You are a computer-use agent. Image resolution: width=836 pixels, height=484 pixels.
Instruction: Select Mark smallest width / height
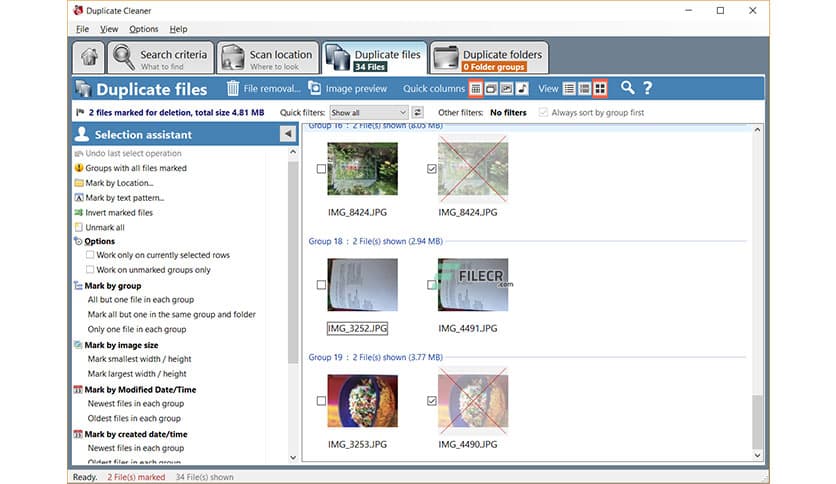(139, 359)
